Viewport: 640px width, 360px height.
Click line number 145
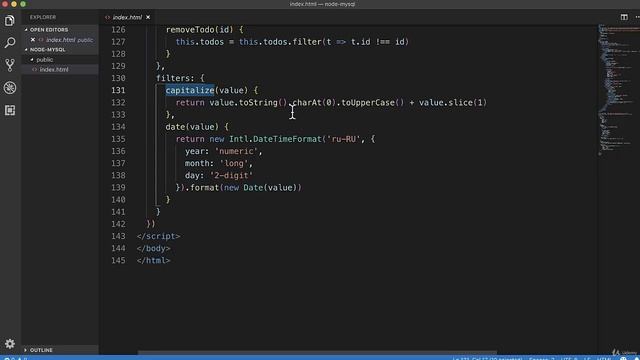(118, 260)
